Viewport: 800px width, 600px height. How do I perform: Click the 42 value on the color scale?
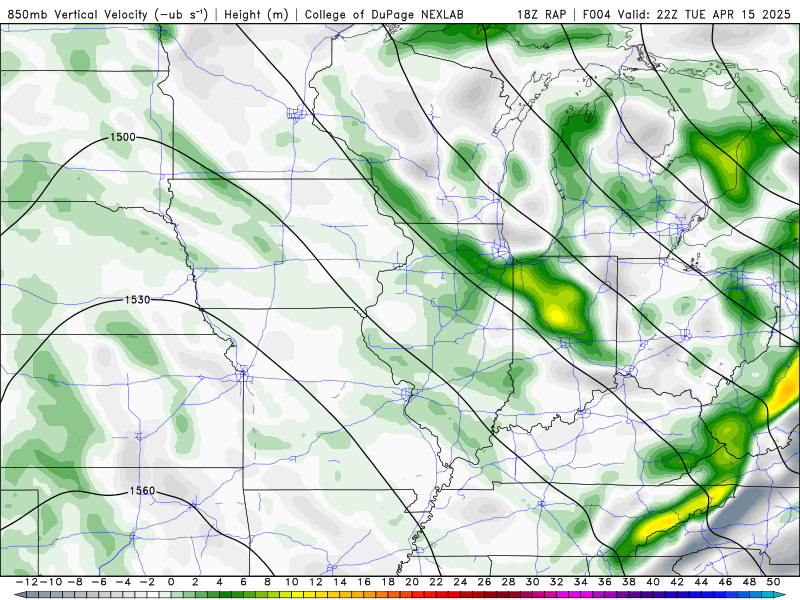pos(677,582)
